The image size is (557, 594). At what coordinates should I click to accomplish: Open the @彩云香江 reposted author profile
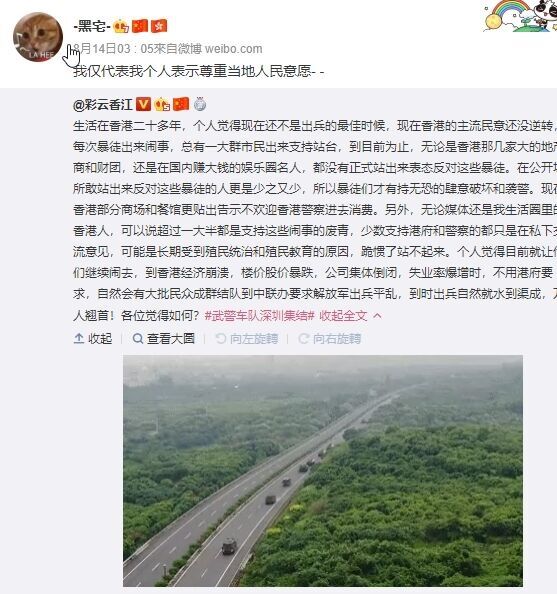(103, 104)
